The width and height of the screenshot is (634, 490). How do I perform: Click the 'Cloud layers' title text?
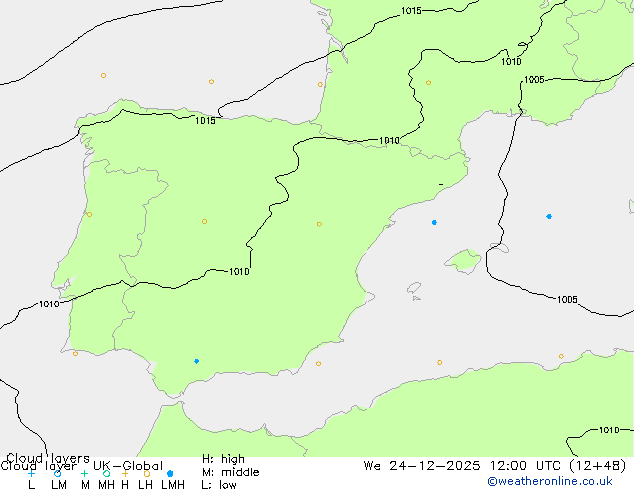click(x=48, y=458)
